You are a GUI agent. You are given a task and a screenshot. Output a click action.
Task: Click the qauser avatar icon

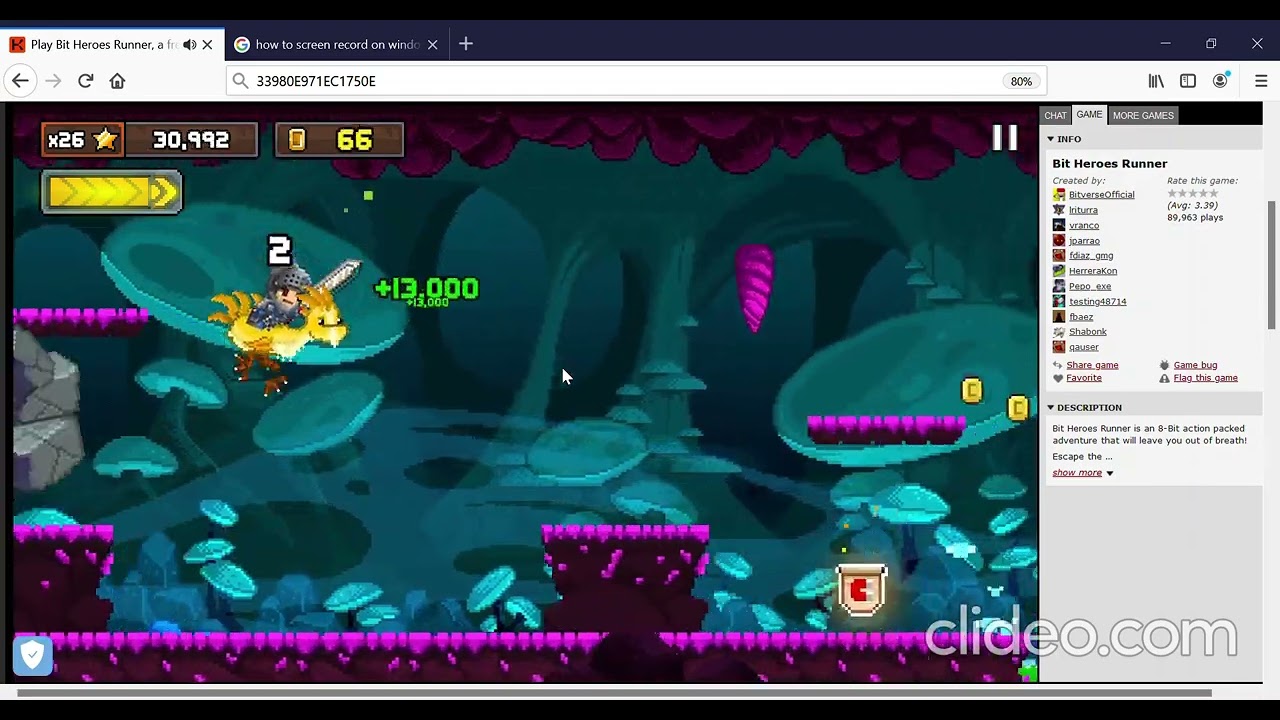click(x=1059, y=347)
